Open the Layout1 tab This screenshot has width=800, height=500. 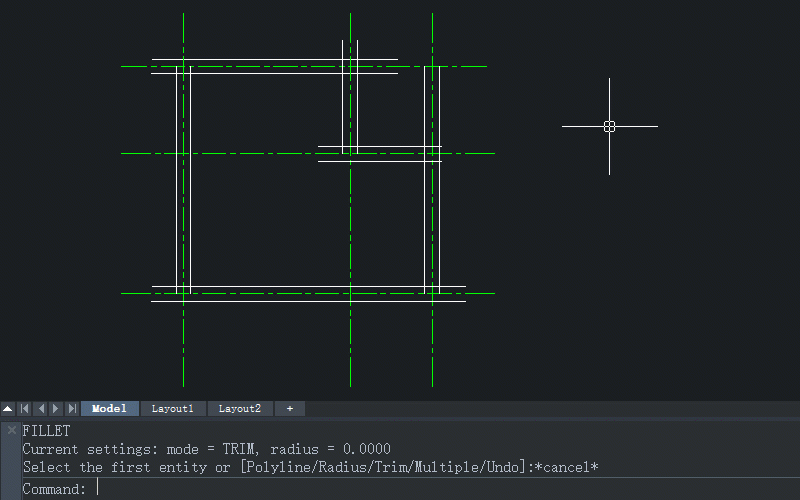(x=173, y=409)
